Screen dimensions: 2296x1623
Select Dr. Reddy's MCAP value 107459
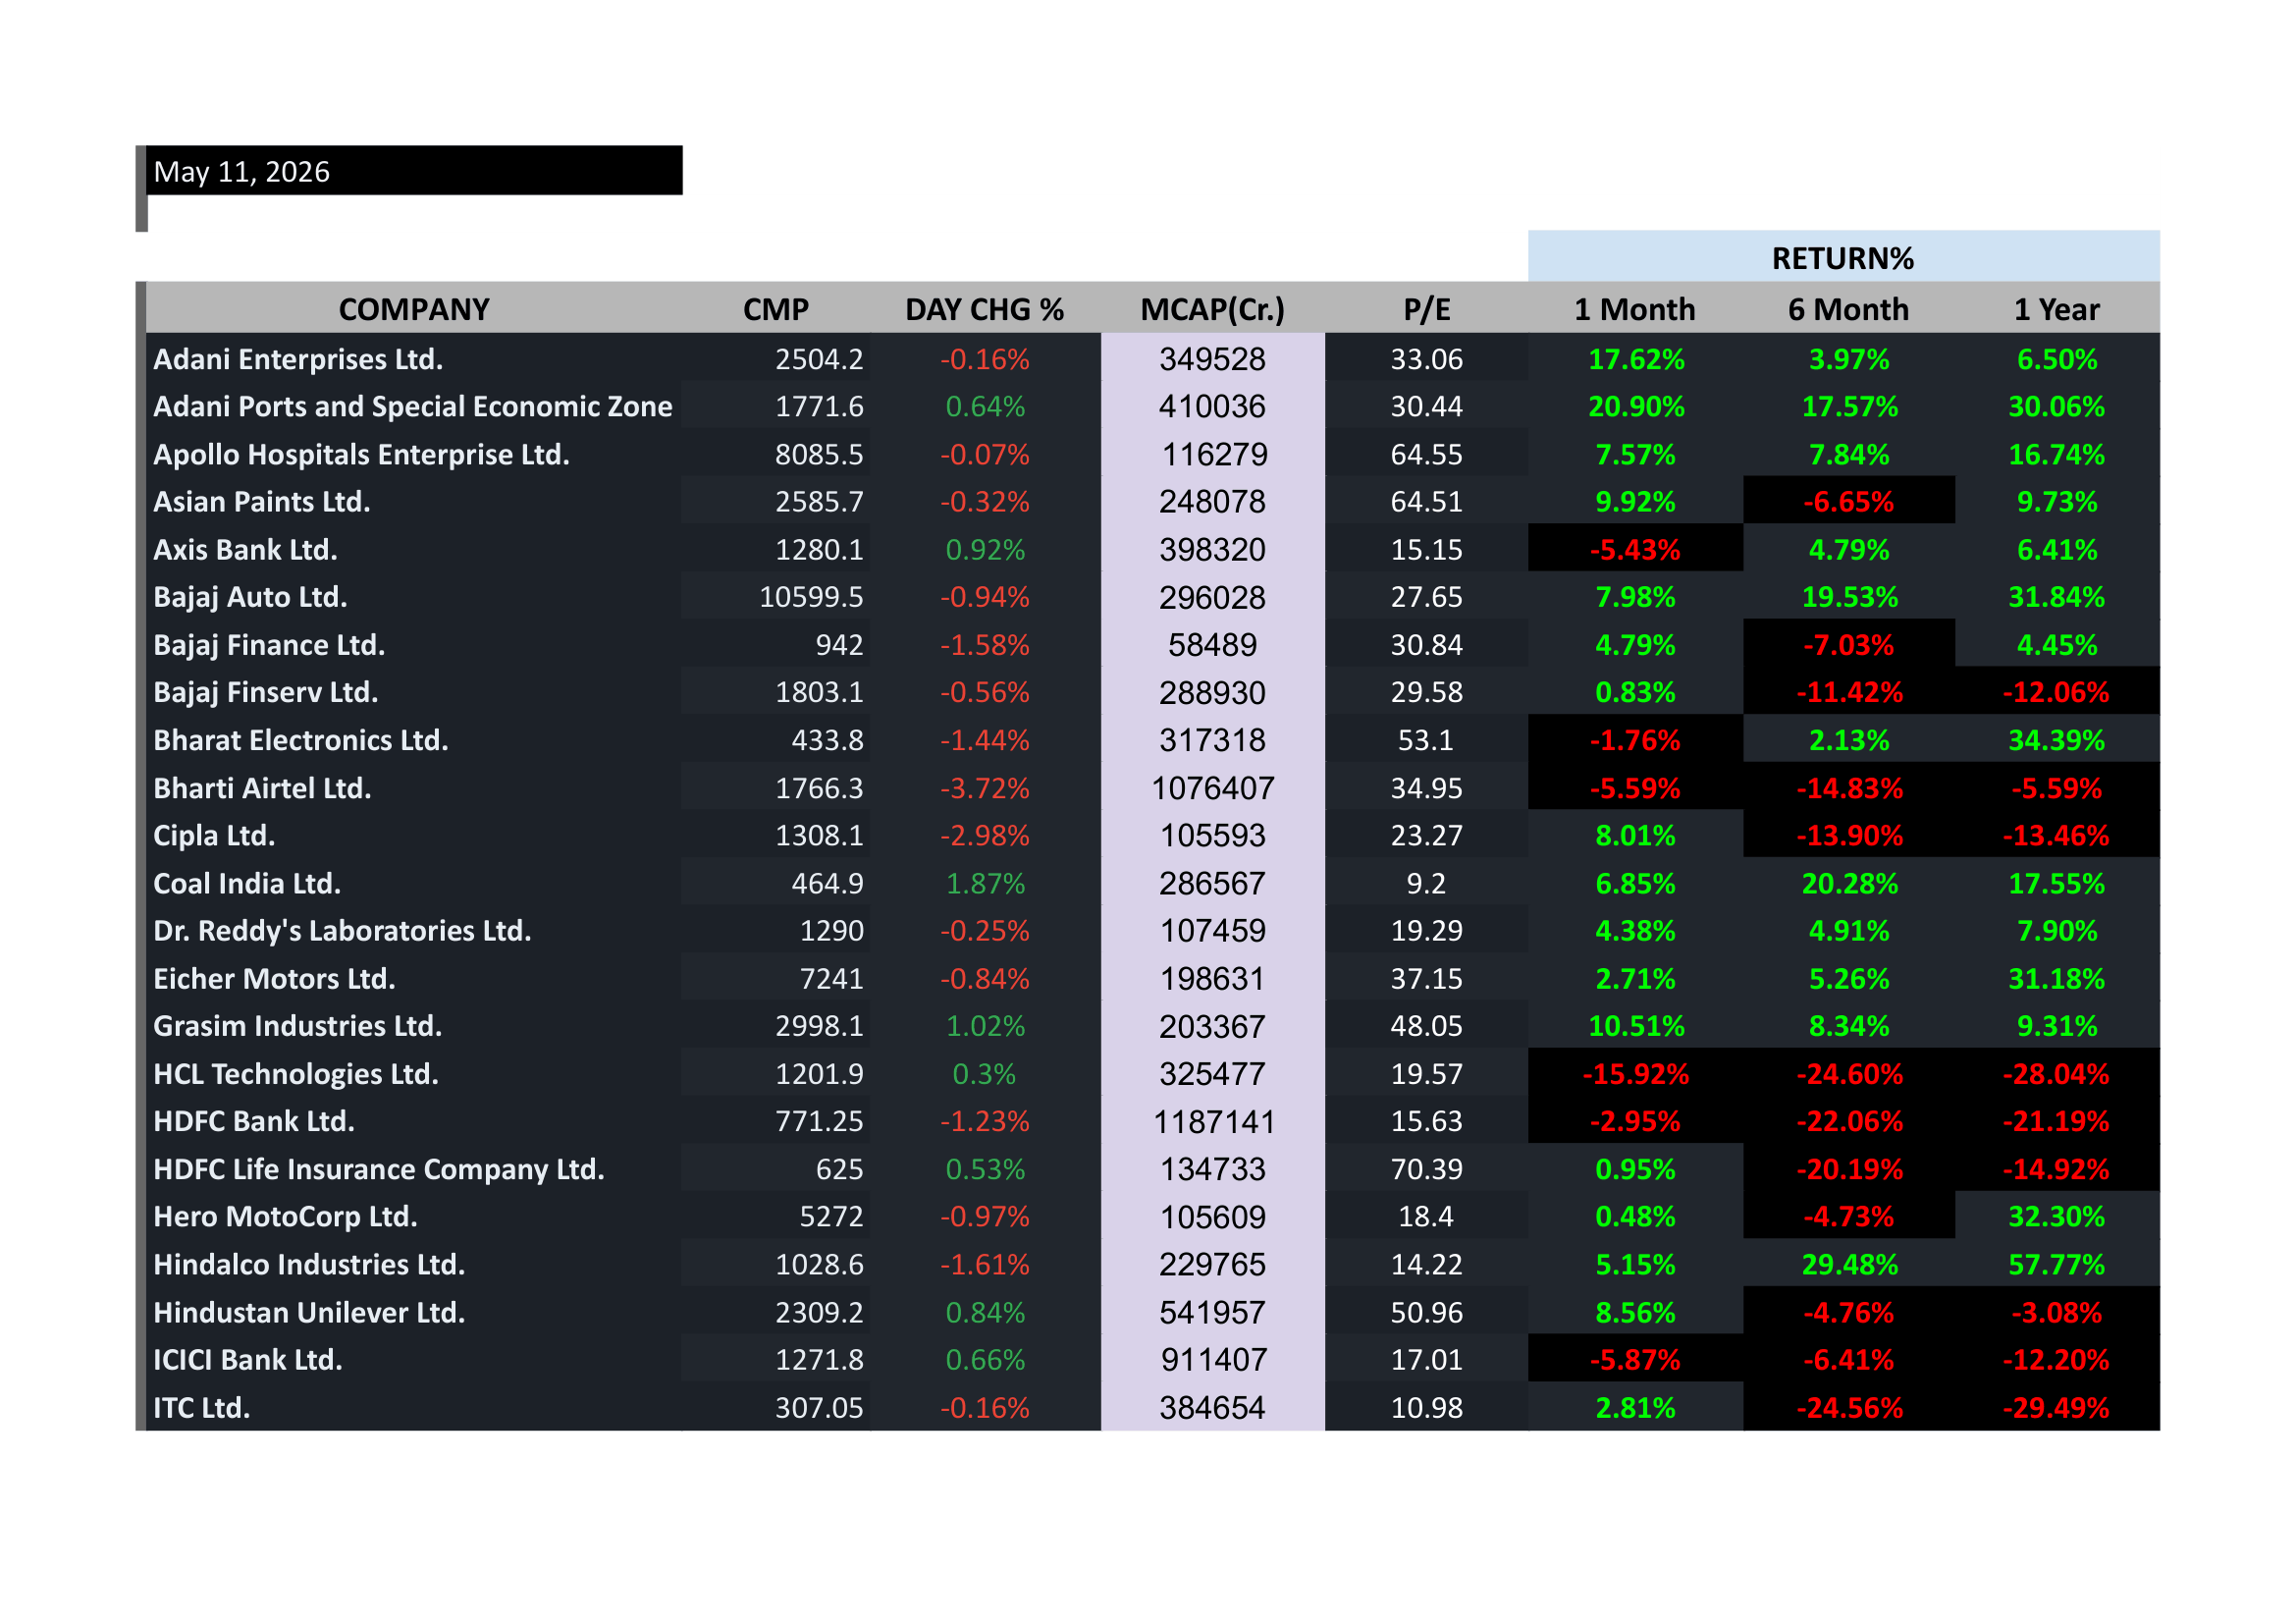pos(1213,930)
